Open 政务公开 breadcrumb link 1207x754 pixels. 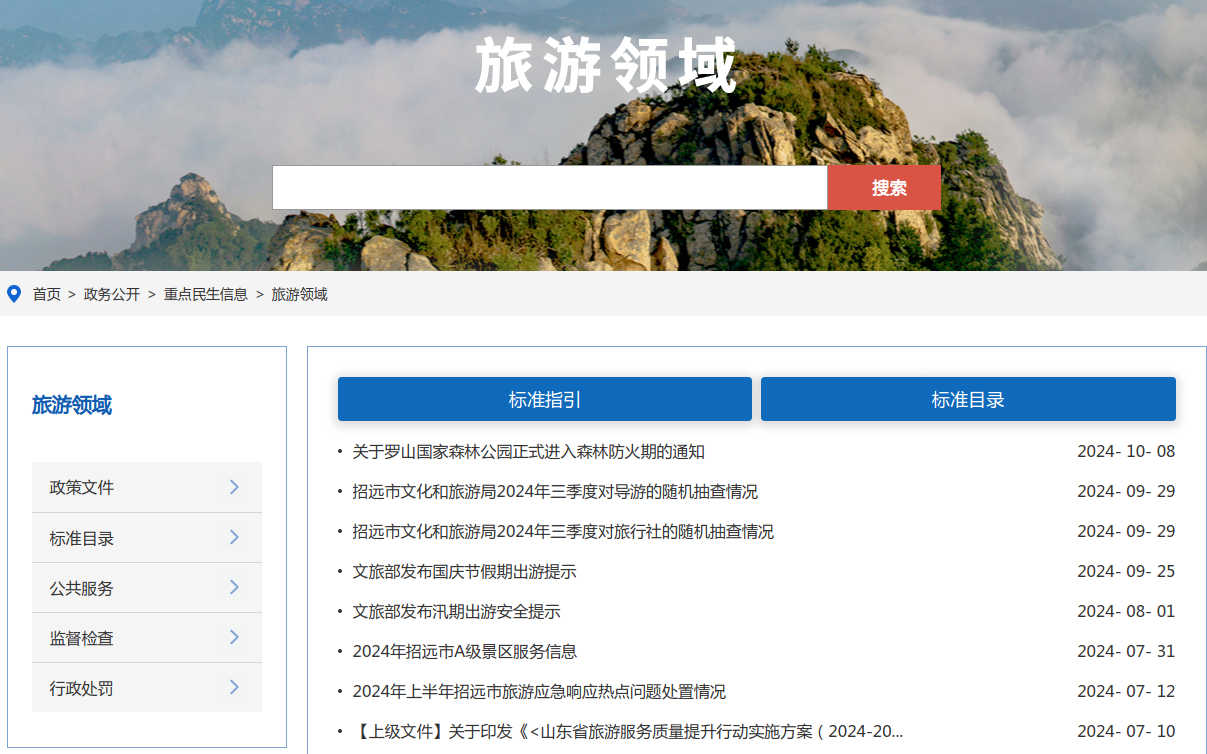coord(112,294)
